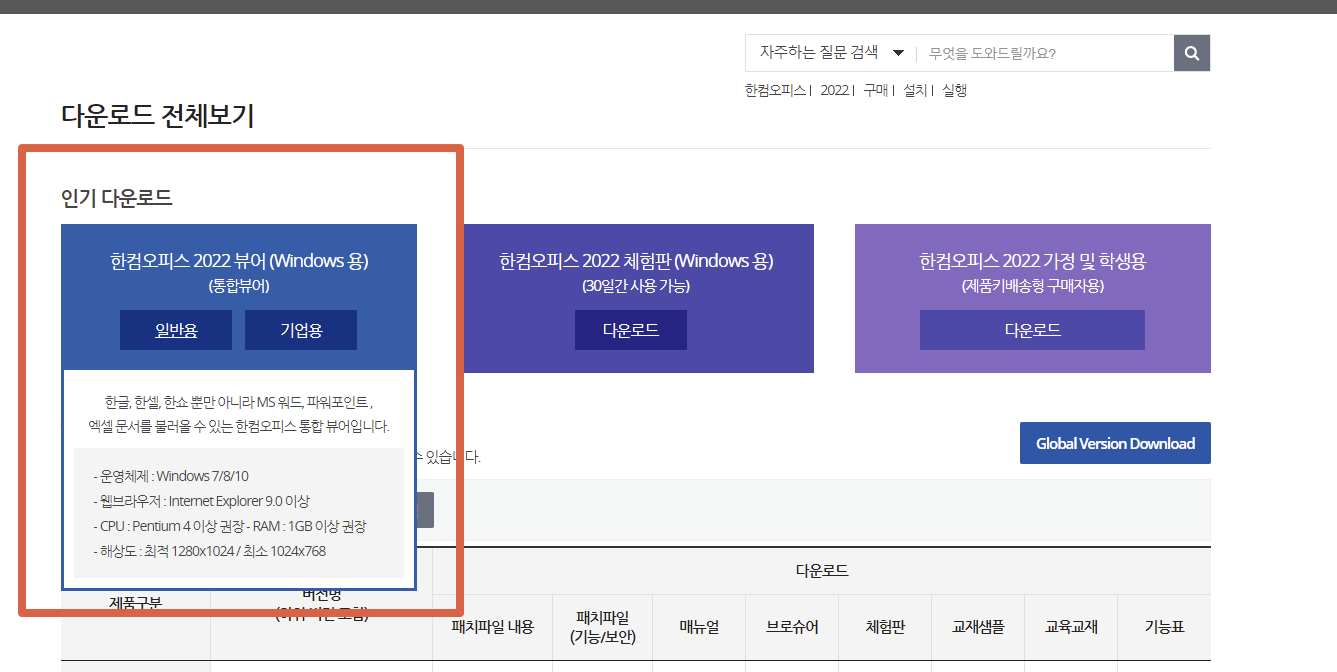Open the 2022 keyword link
The width and height of the screenshot is (1337, 672).
click(834, 90)
